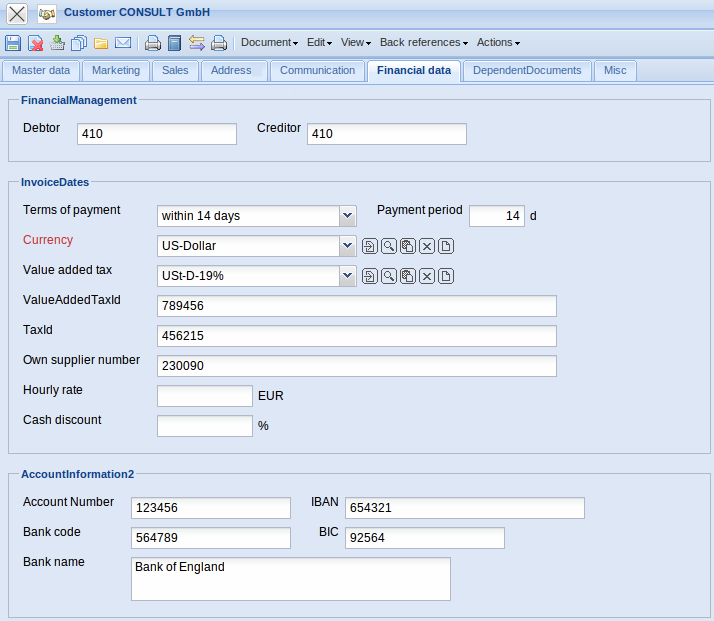Screen dimensions: 714x621
Task: Click the save floppy disk toolbar icon
Action: tap(13, 43)
